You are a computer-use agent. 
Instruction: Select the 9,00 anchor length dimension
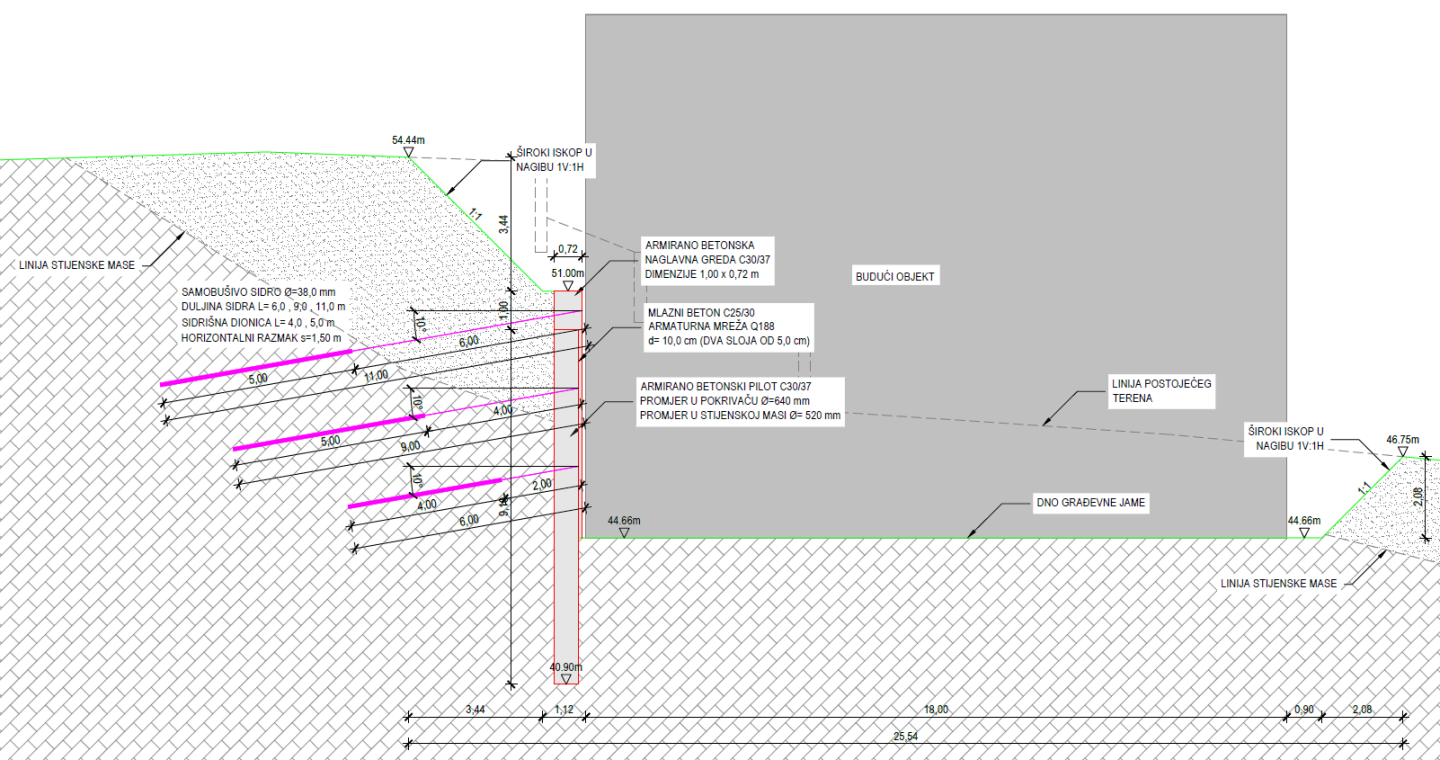[x=413, y=447]
